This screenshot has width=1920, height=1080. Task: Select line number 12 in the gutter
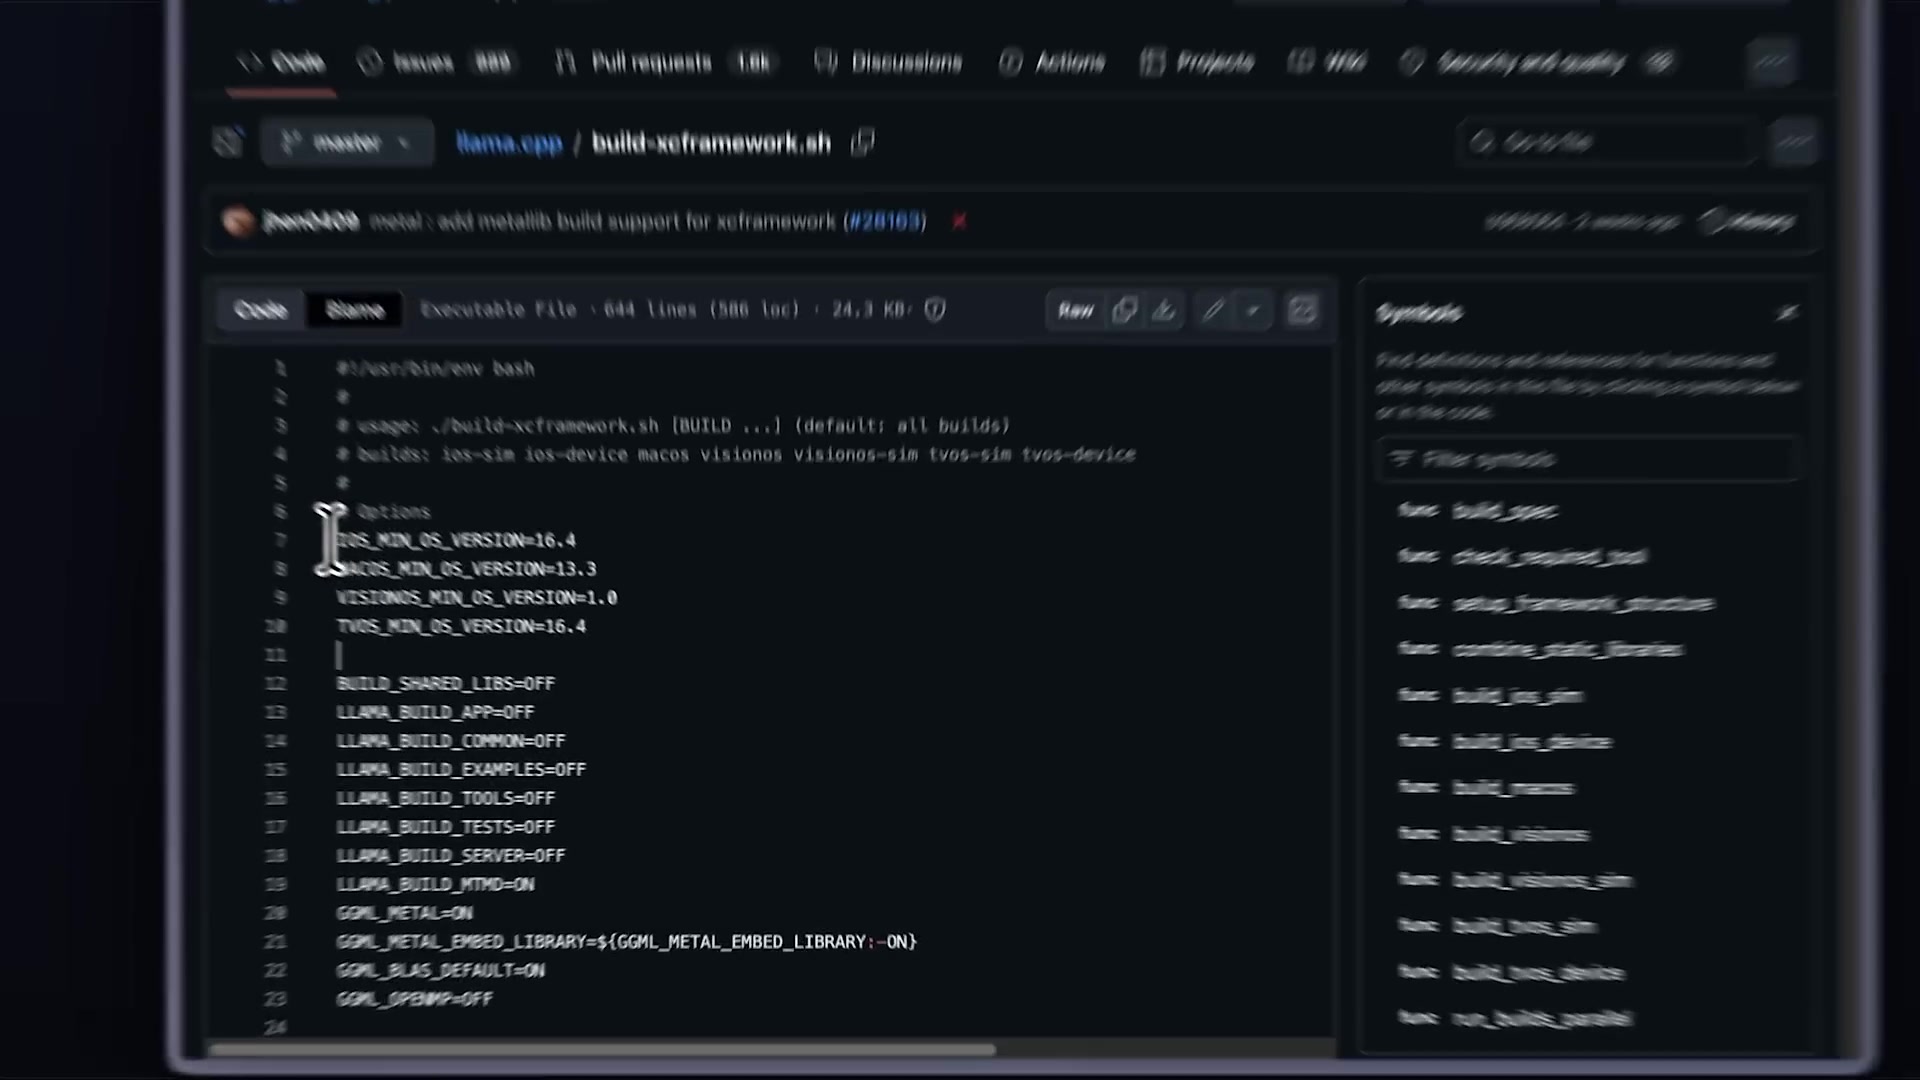click(x=275, y=684)
